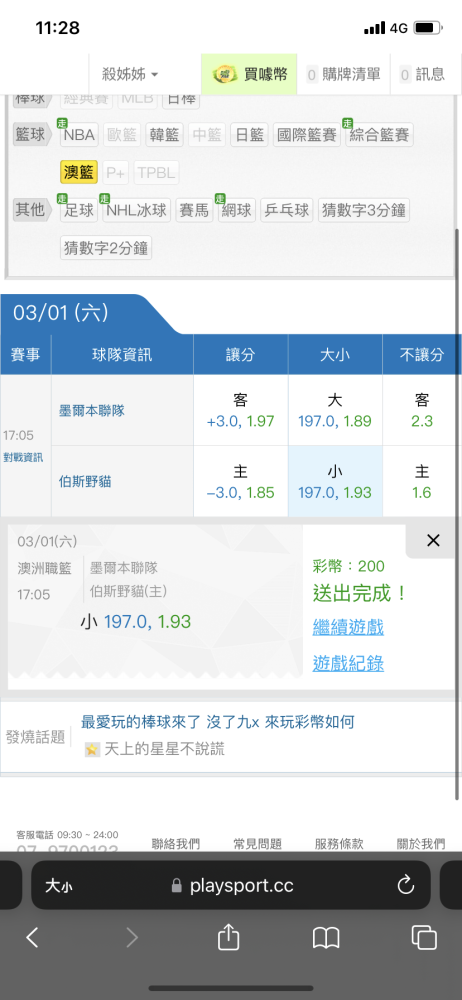Choose 猜數字3分鐘 game
The image size is (462, 1000).
coord(364,210)
